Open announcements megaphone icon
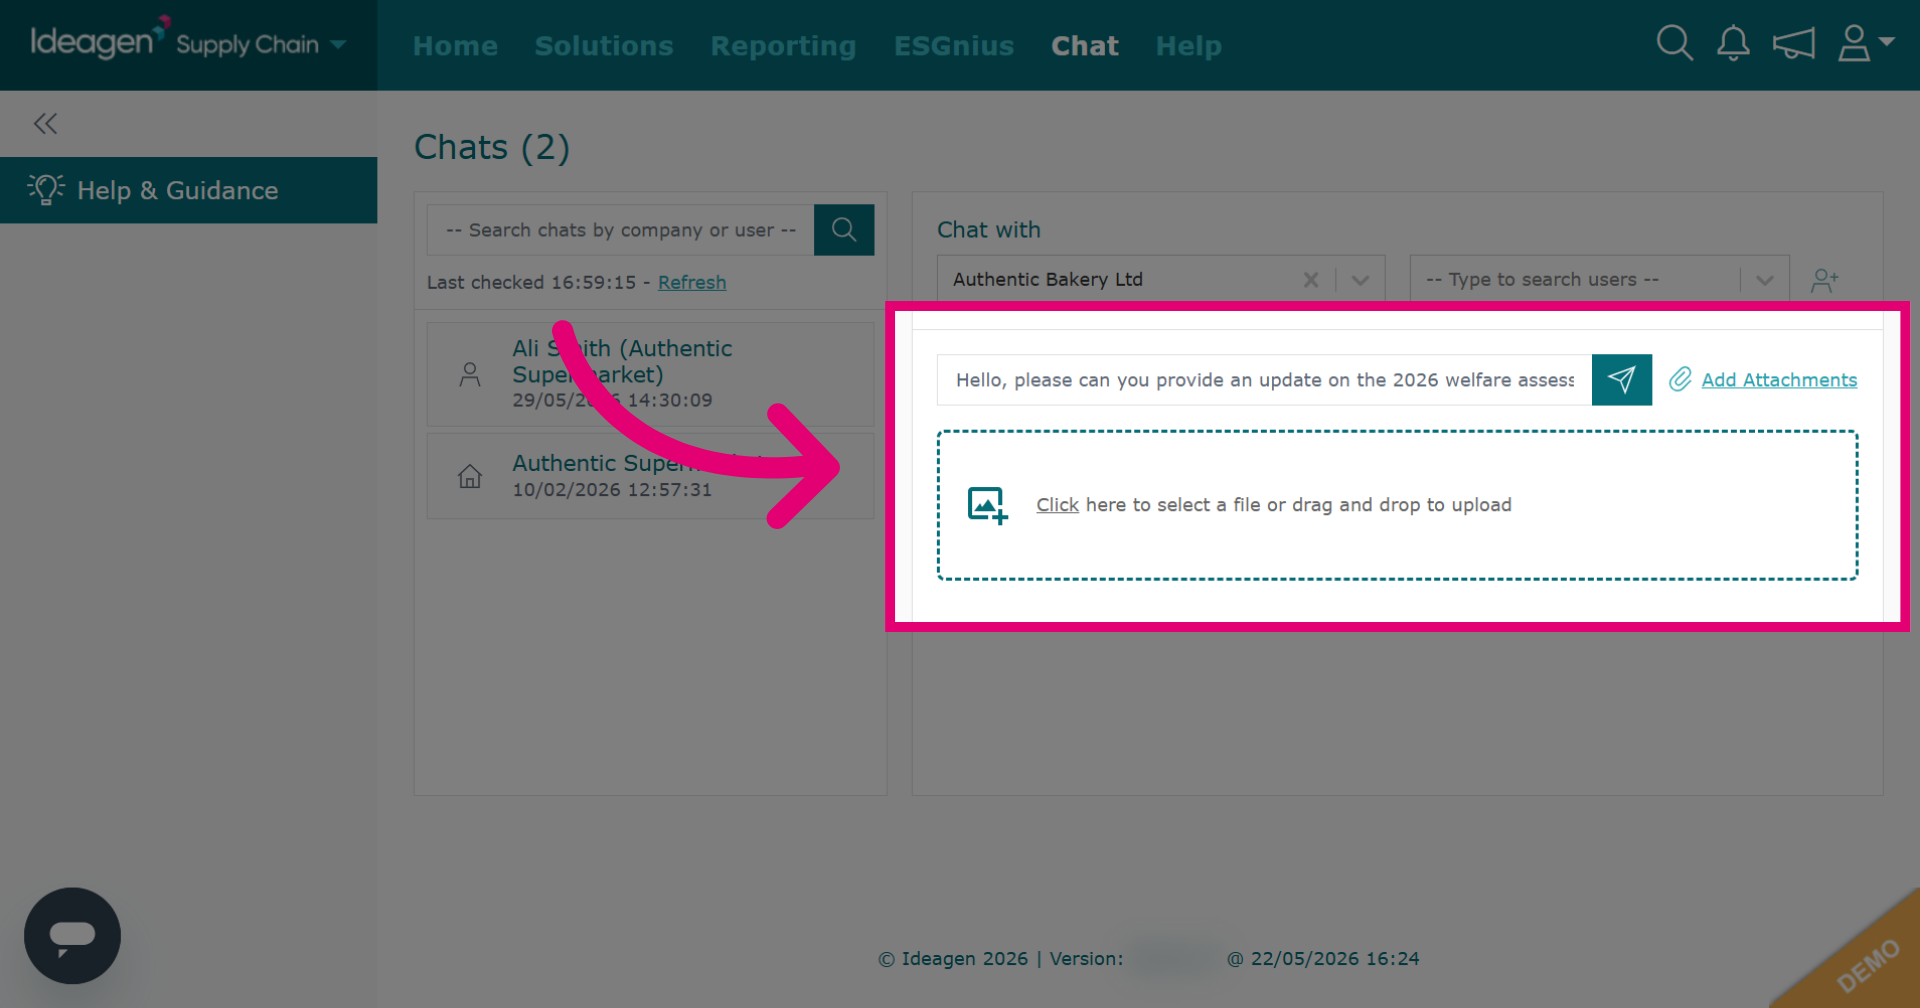This screenshot has height=1008, width=1920. (1794, 44)
